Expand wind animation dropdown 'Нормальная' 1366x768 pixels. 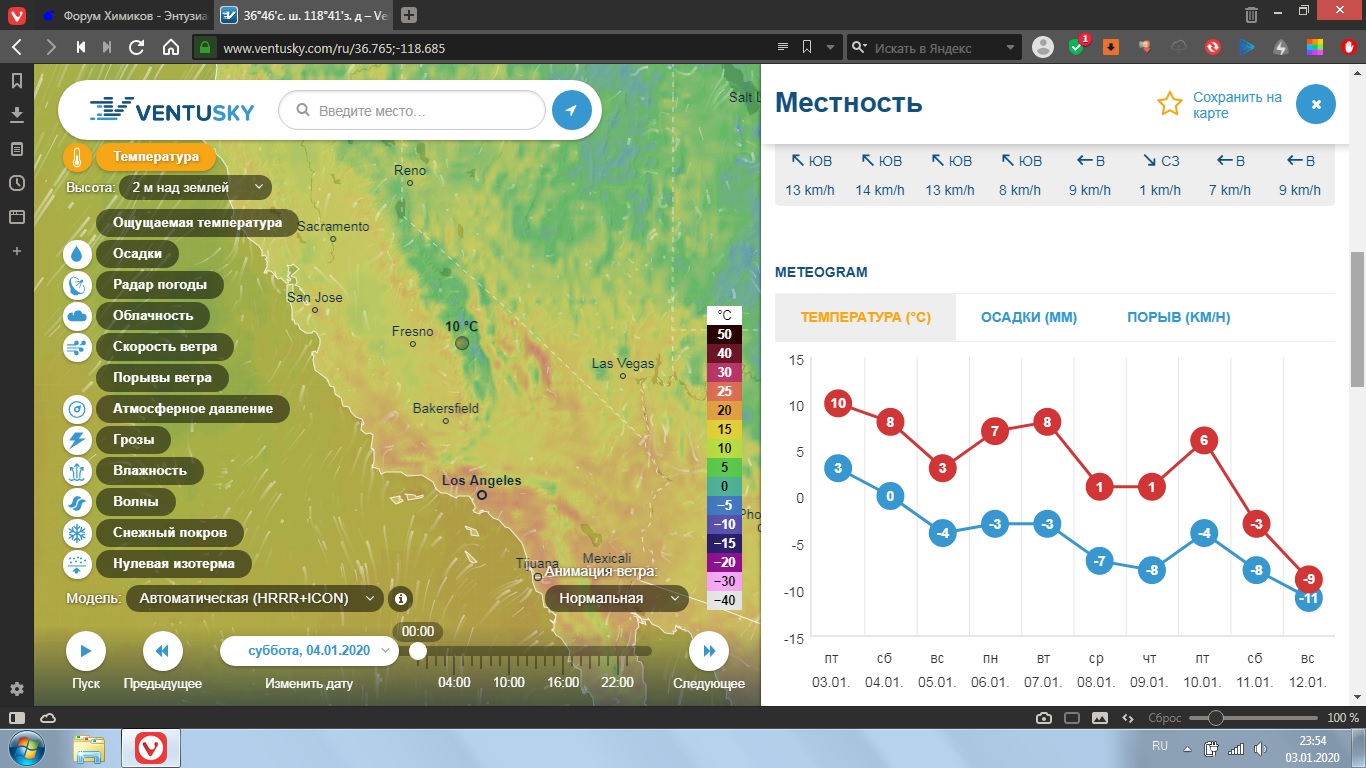pos(617,599)
